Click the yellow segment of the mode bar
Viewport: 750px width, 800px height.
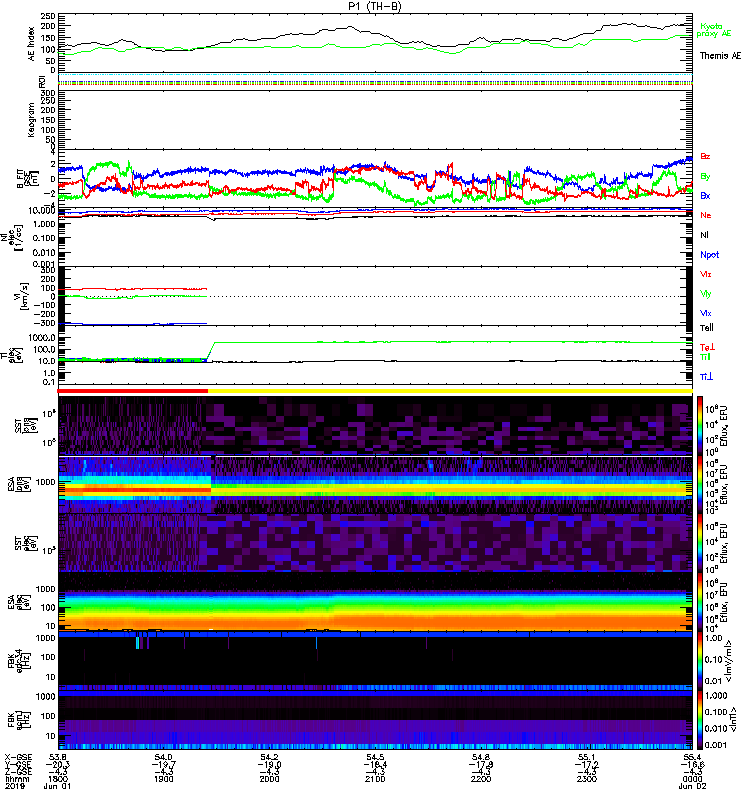pos(451,391)
